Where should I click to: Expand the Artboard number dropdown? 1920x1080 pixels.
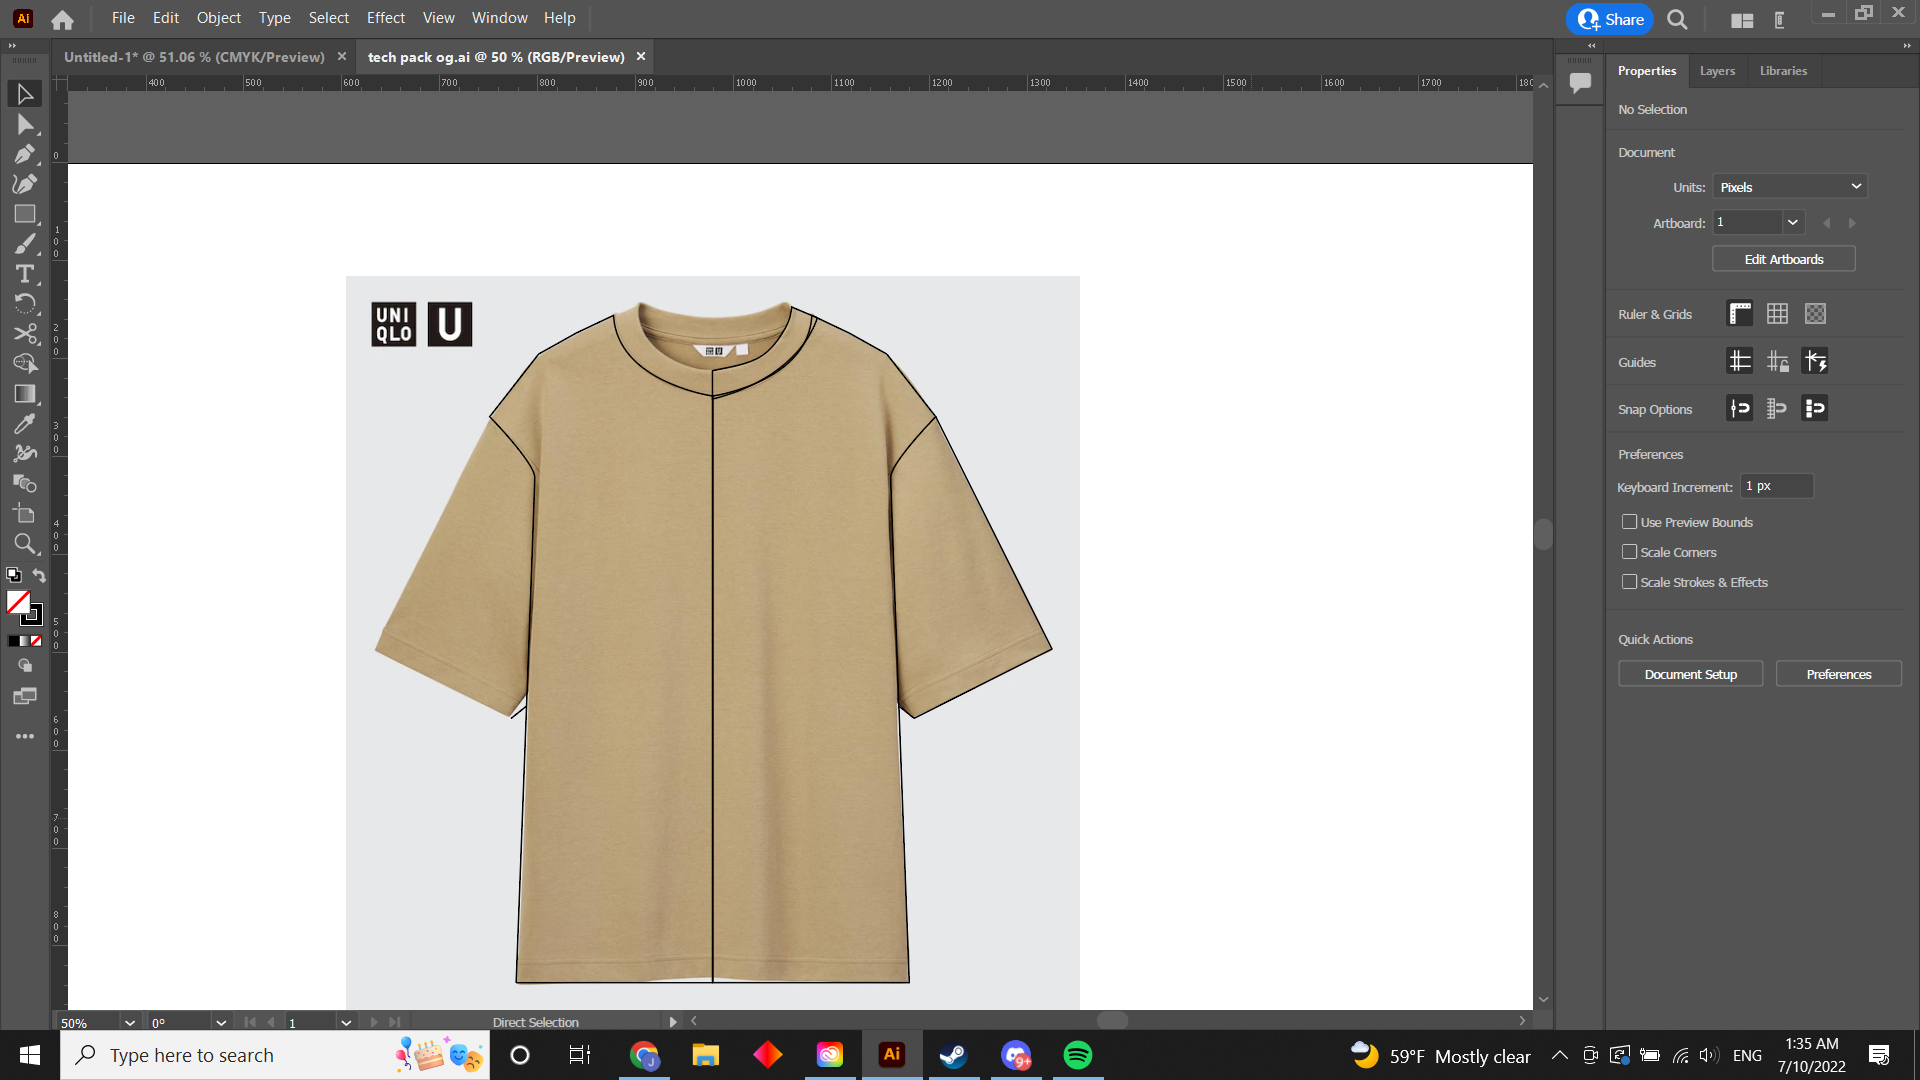(1792, 222)
